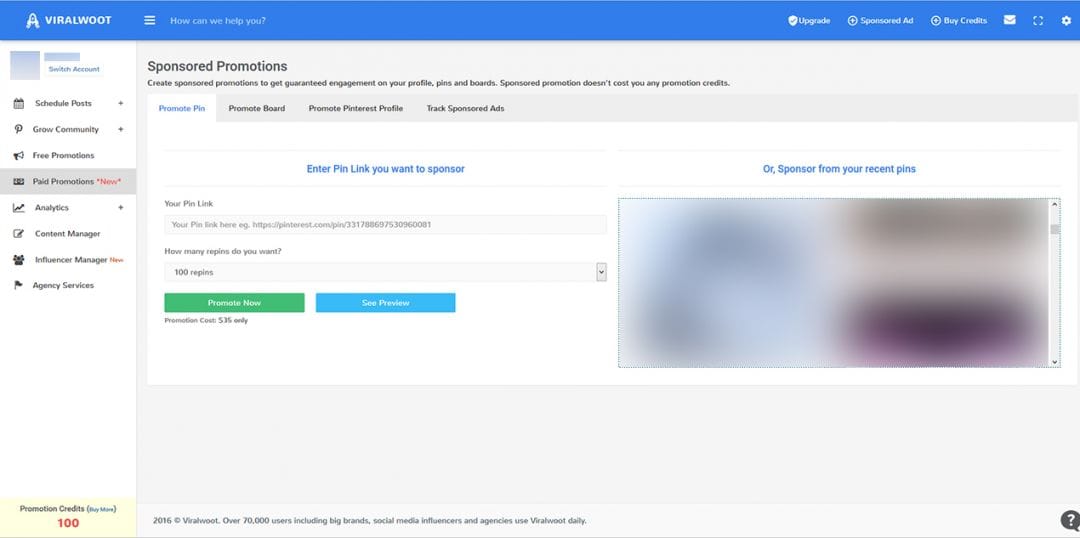Image resolution: width=1080 pixels, height=538 pixels.
Task: Click the Sponsored Ad header link
Action: 880,21
